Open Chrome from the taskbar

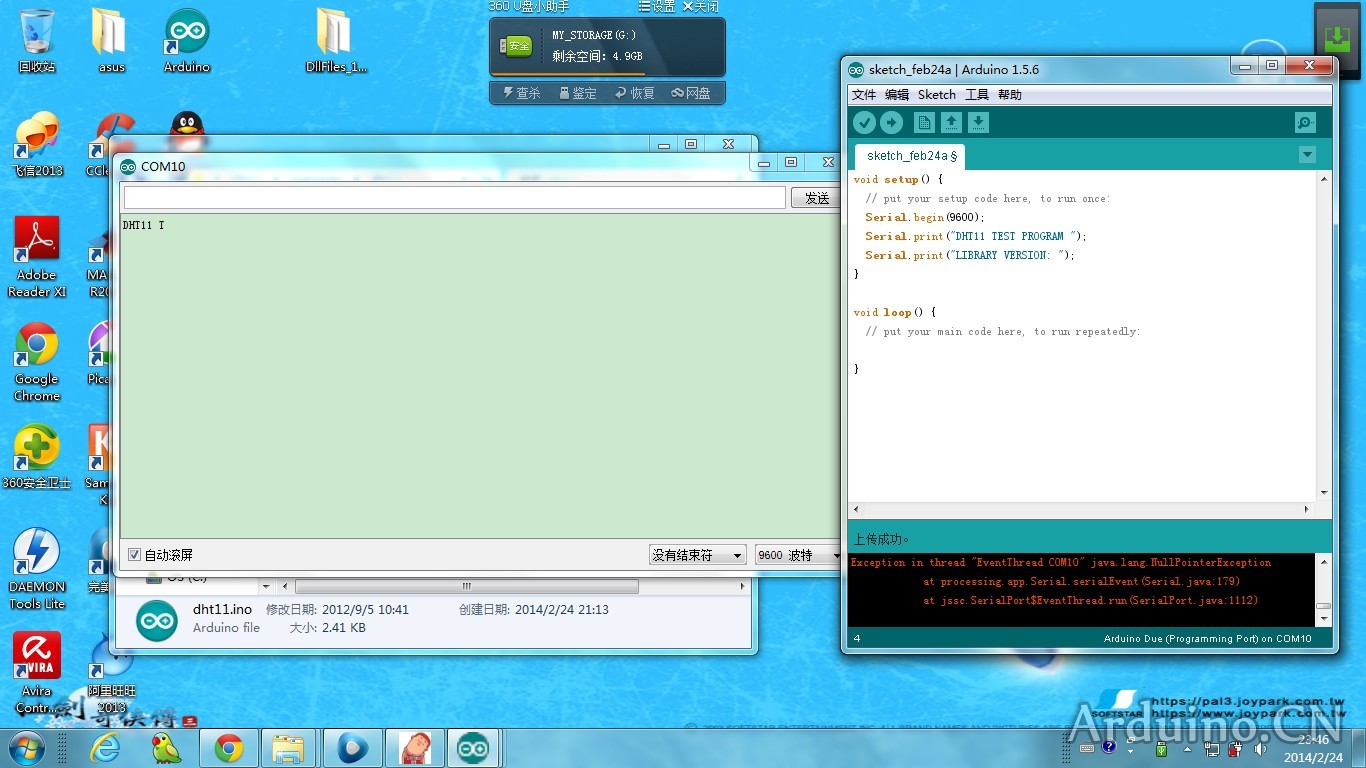pyautogui.click(x=229, y=747)
